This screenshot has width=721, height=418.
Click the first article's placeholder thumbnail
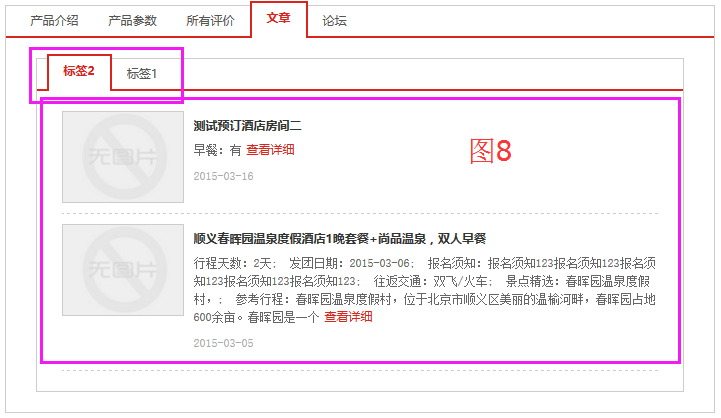123,157
